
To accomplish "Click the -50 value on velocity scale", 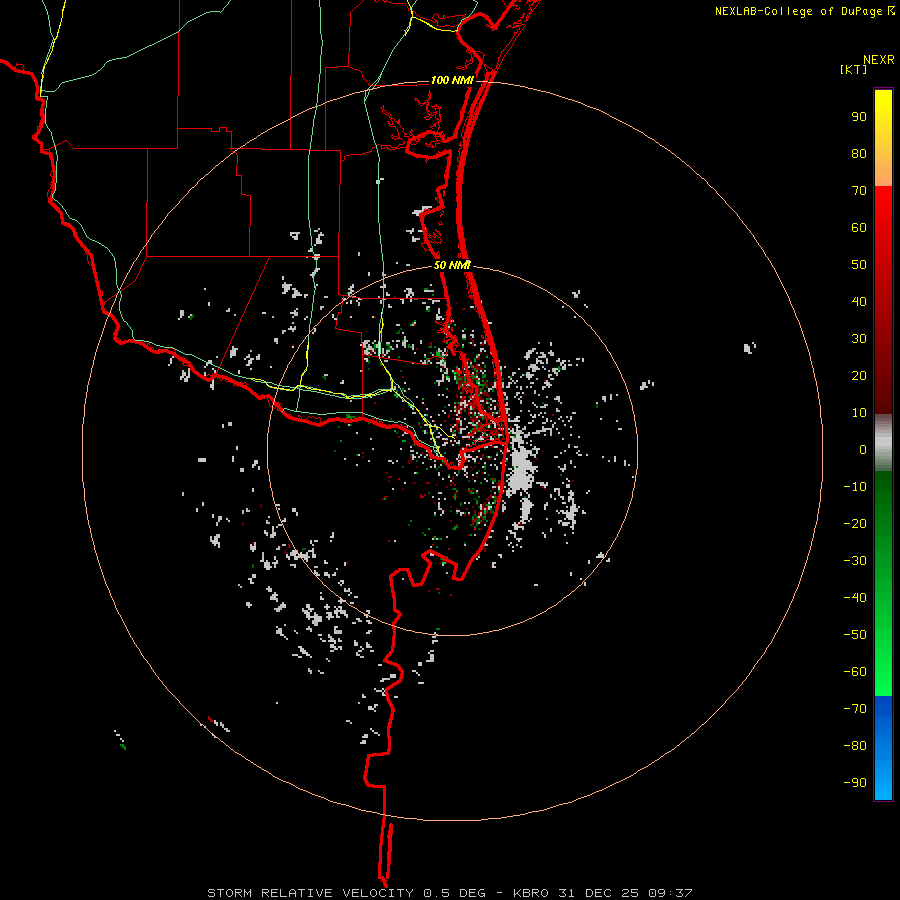I will click(855, 635).
